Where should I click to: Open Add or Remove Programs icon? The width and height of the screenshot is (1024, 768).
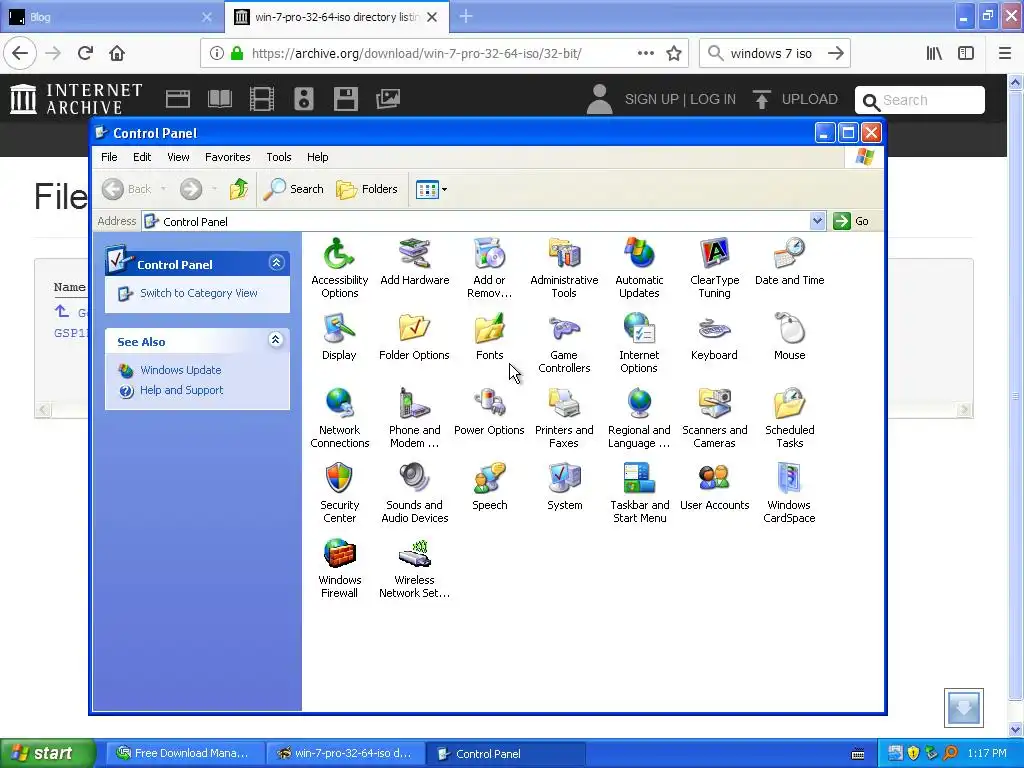pyautogui.click(x=489, y=268)
